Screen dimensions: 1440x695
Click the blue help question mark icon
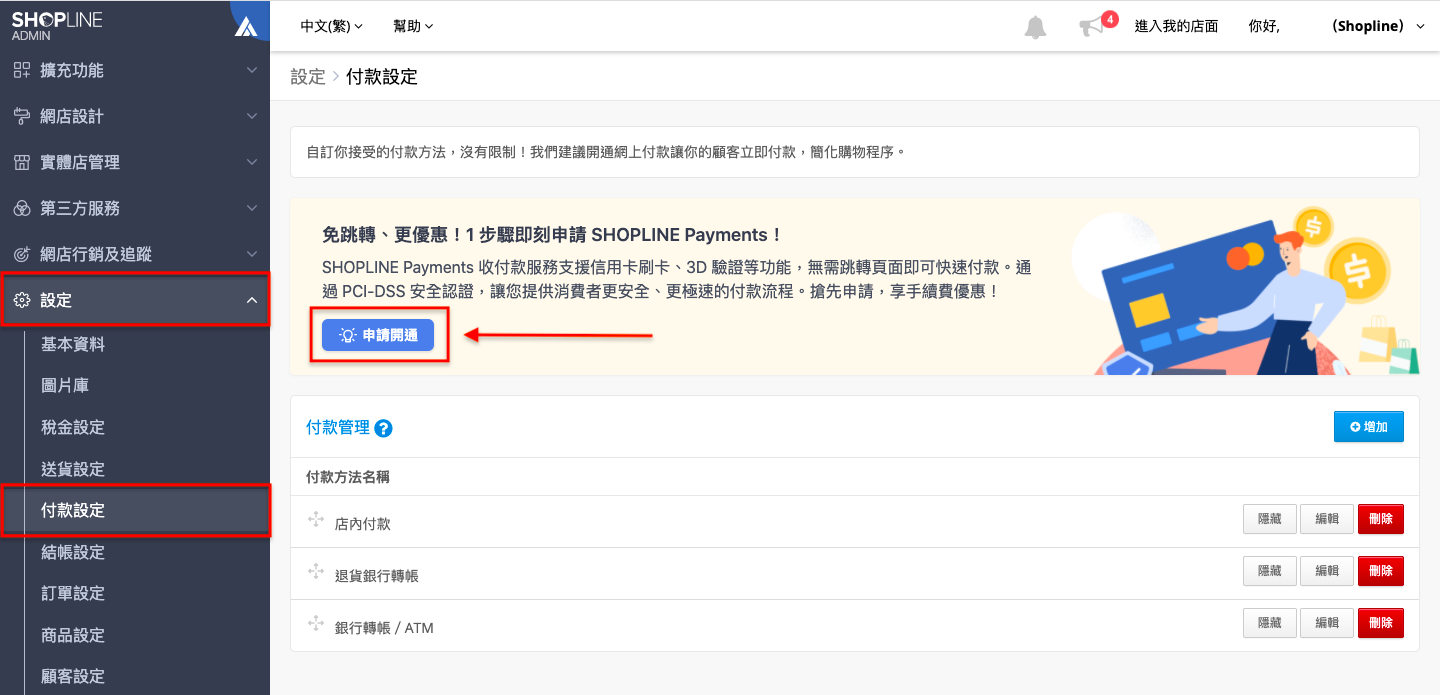383,428
